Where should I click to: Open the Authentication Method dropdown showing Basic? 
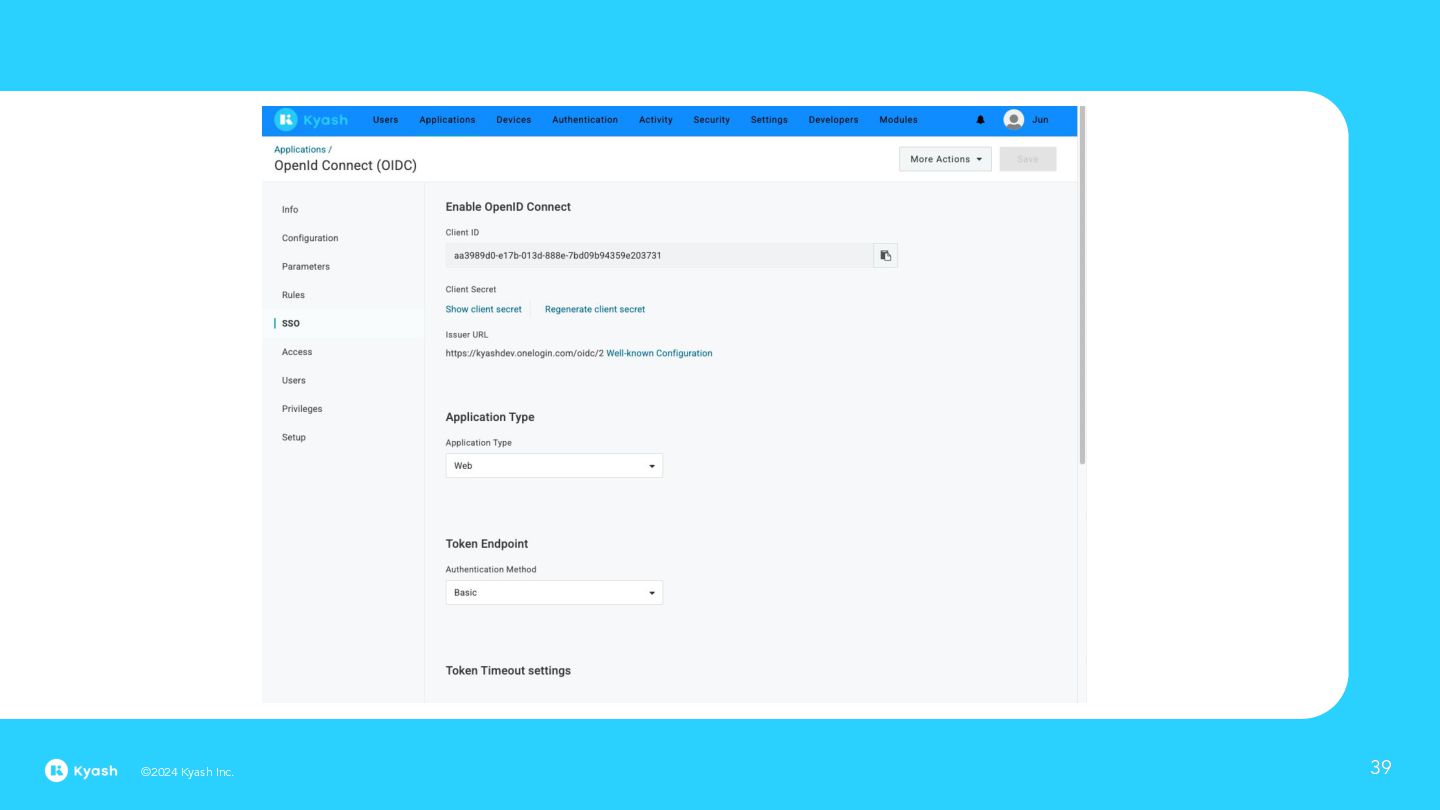click(x=554, y=593)
